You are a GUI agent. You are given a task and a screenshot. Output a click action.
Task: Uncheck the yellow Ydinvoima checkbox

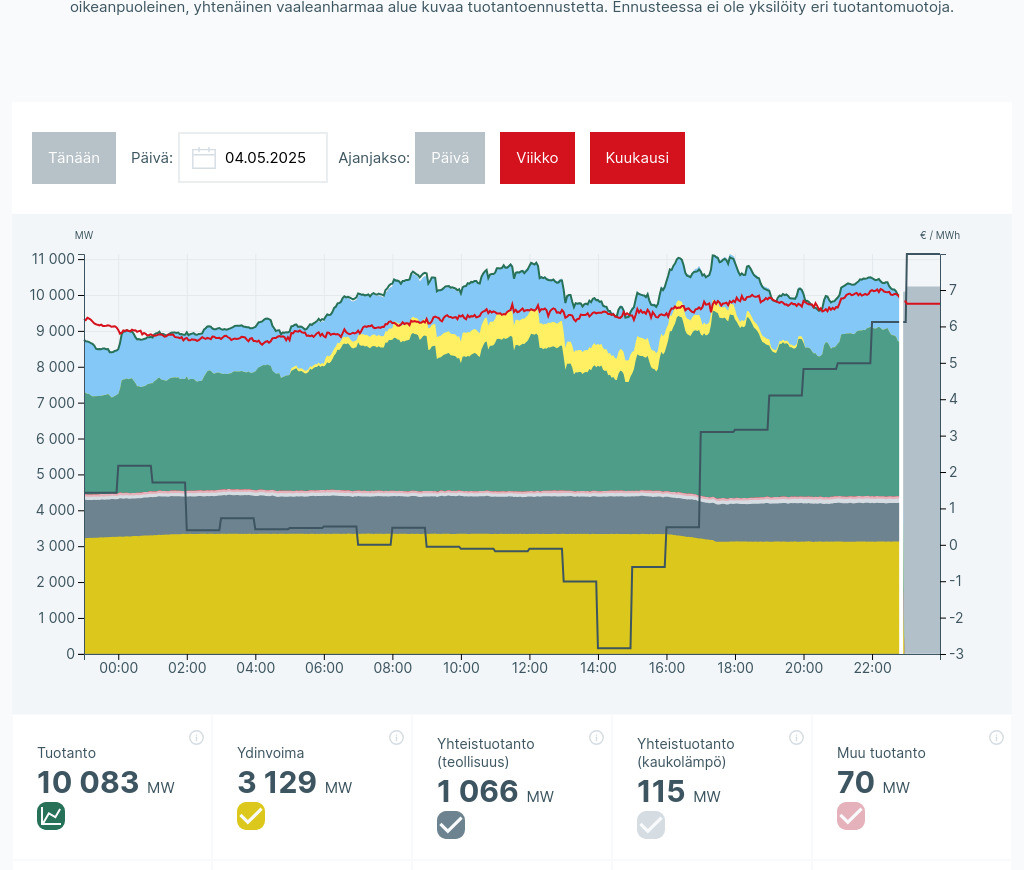[x=251, y=816]
